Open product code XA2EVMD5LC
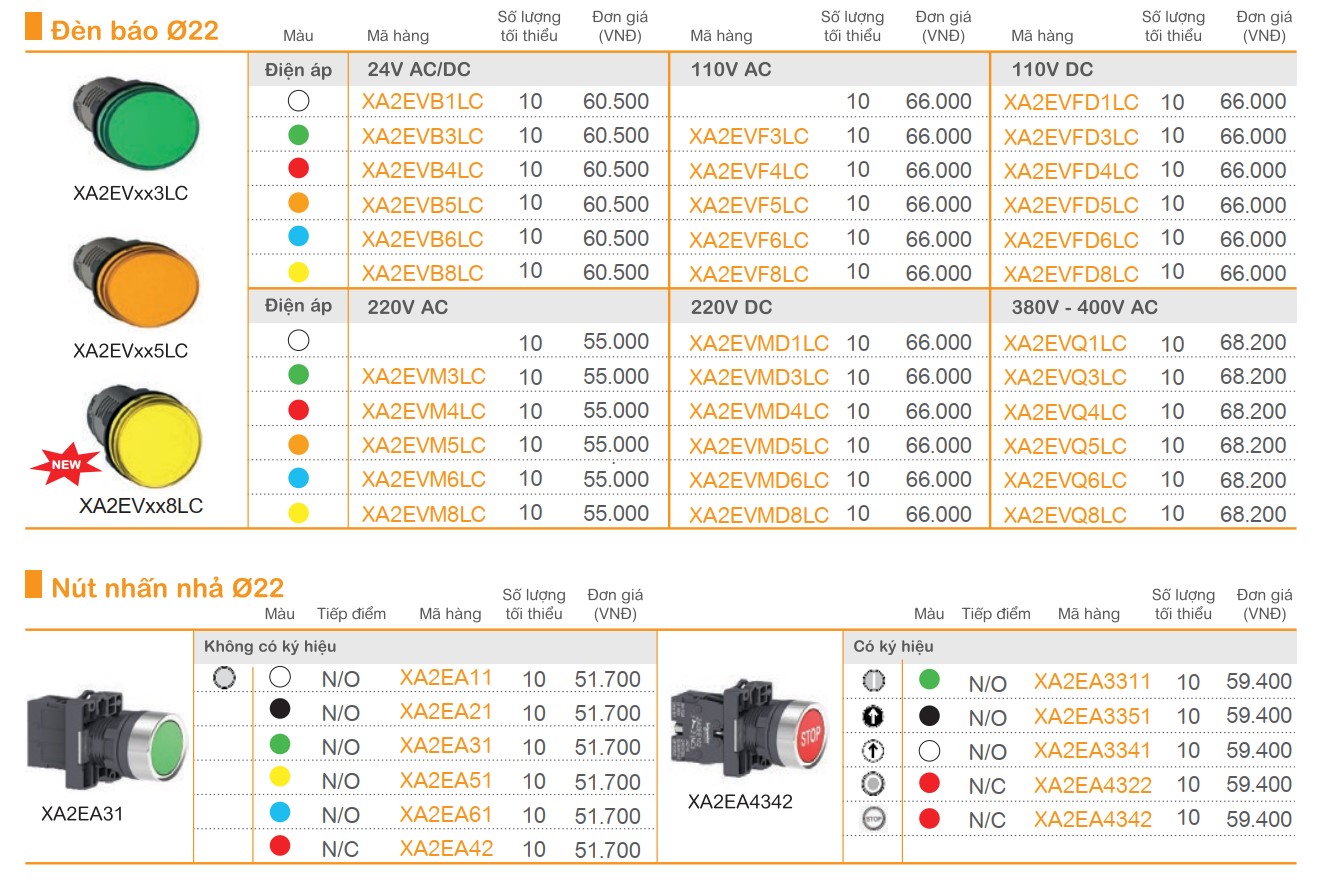Screen dimensions: 1321x885 pos(759,446)
